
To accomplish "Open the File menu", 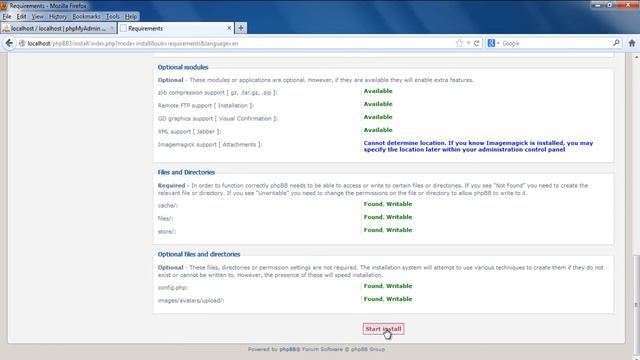I will [7, 16].
